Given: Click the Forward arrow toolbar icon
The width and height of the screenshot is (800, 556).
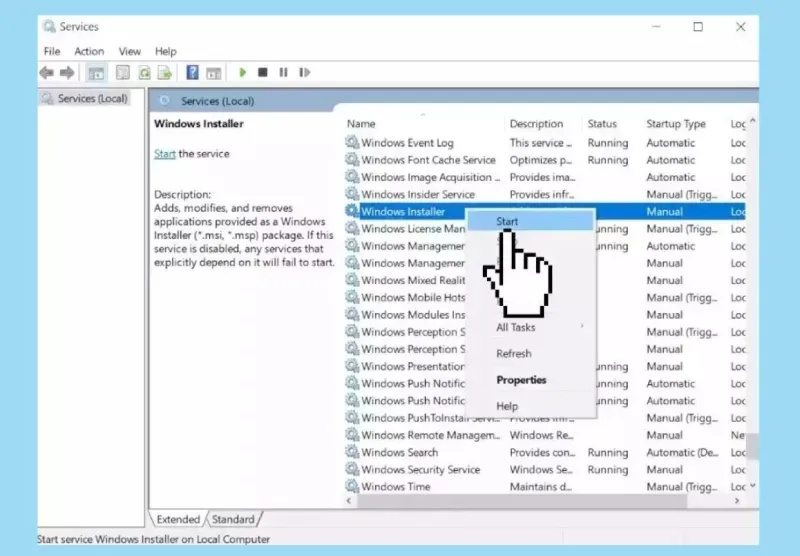Looking at the screenshot, I should pyautogui.click(x=67, y=73).
